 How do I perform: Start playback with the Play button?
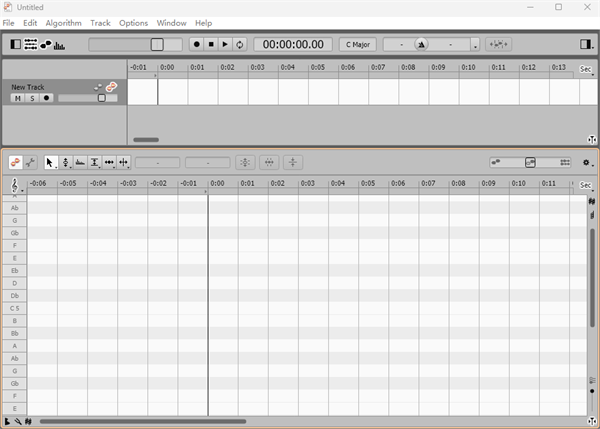click(x=225, y=44)
